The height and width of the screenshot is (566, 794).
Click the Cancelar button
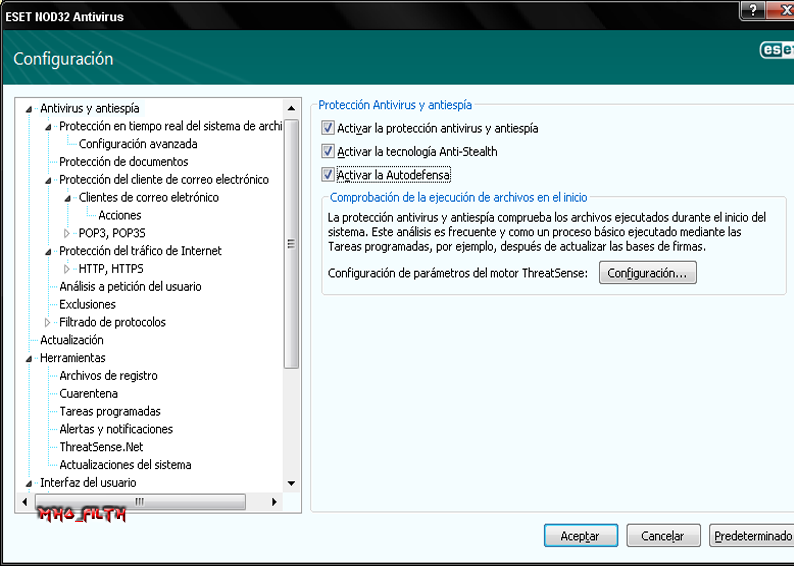[x=663, y=536]
